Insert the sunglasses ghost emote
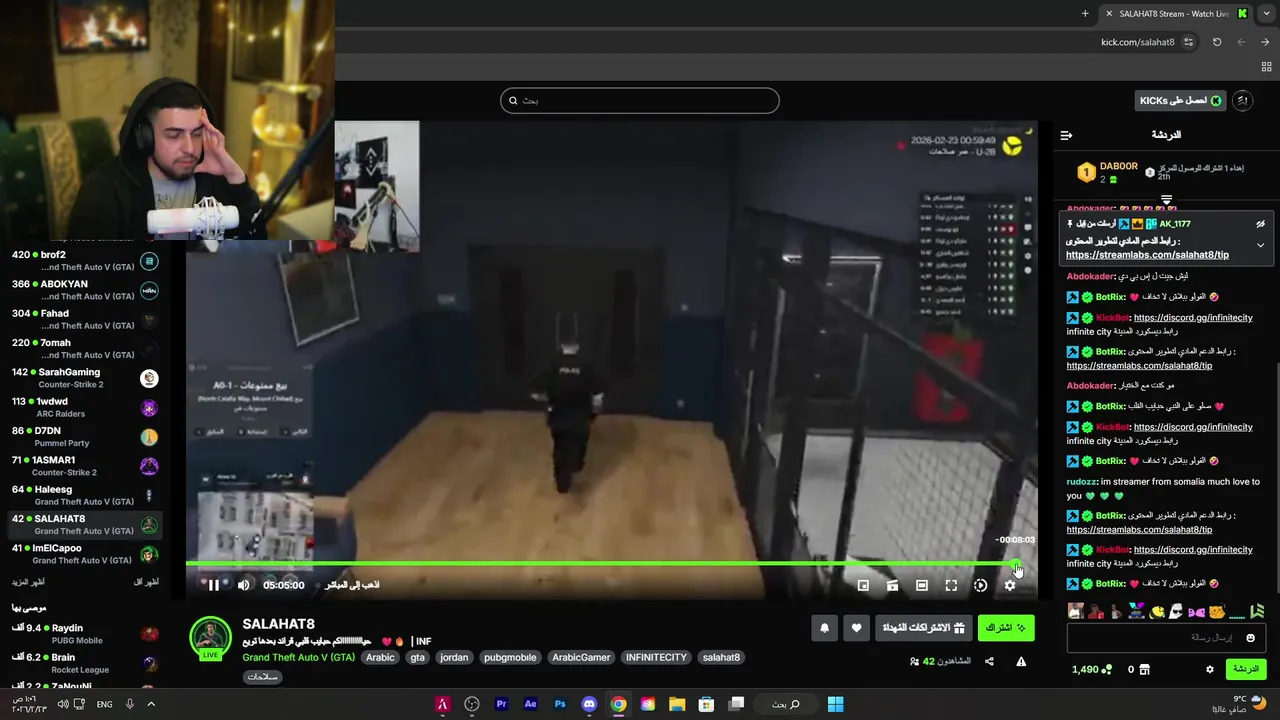 (1177, 611)
